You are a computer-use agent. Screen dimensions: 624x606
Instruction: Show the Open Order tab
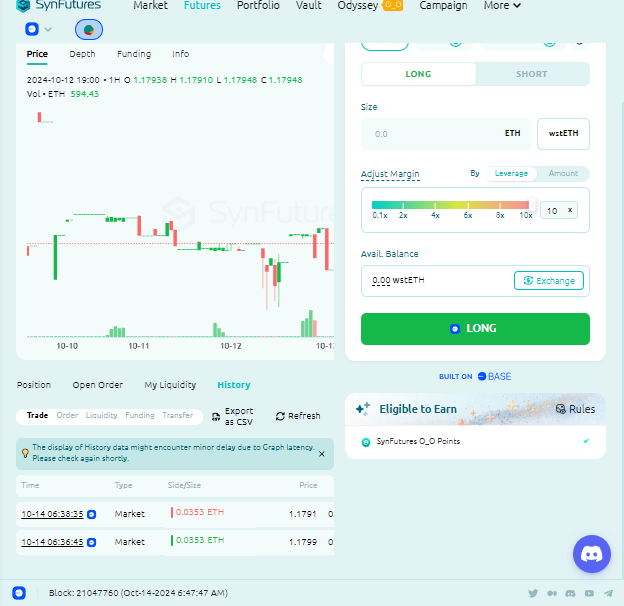coord(98,385)
